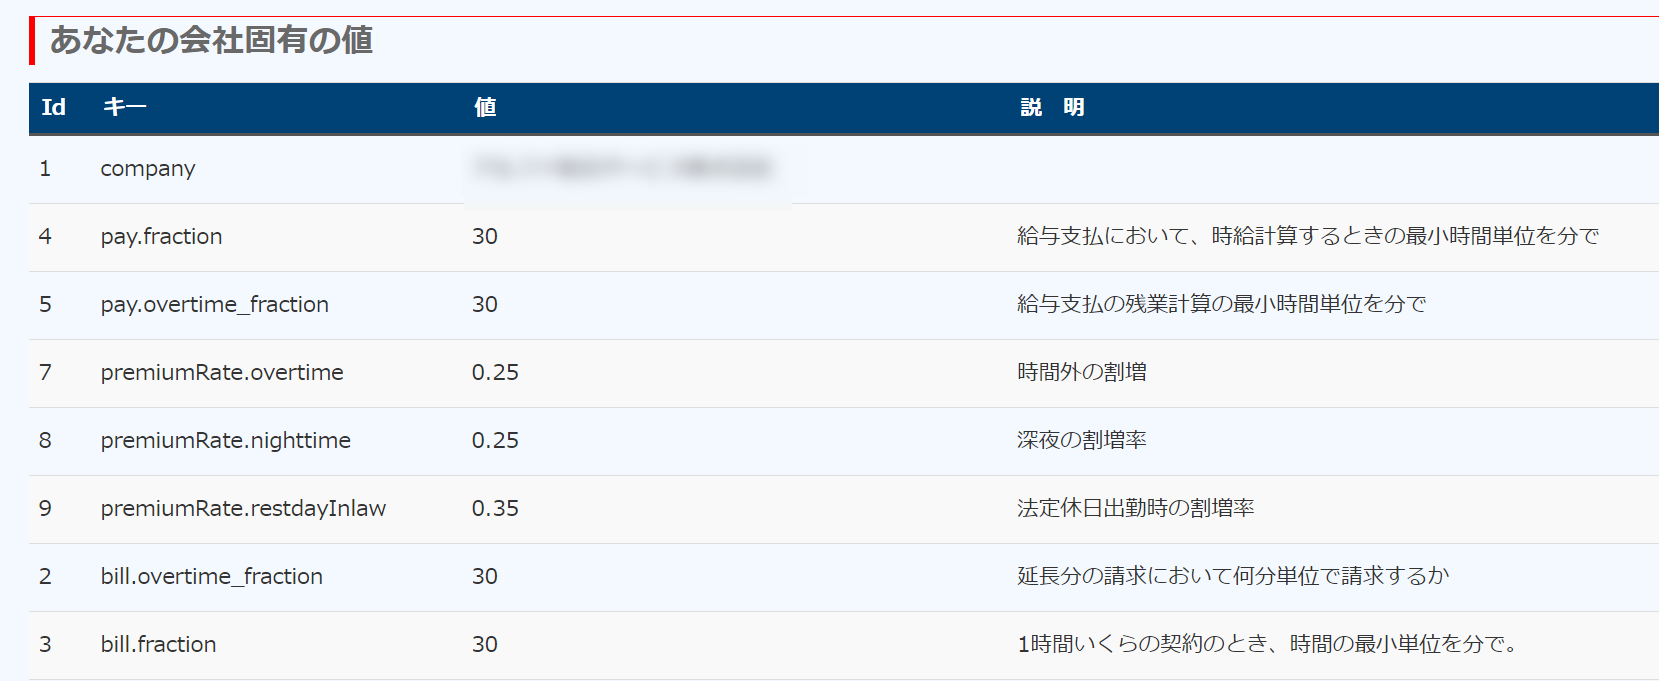
Task: Select the 時間外の割増 description text
Action: [1081, 373]
